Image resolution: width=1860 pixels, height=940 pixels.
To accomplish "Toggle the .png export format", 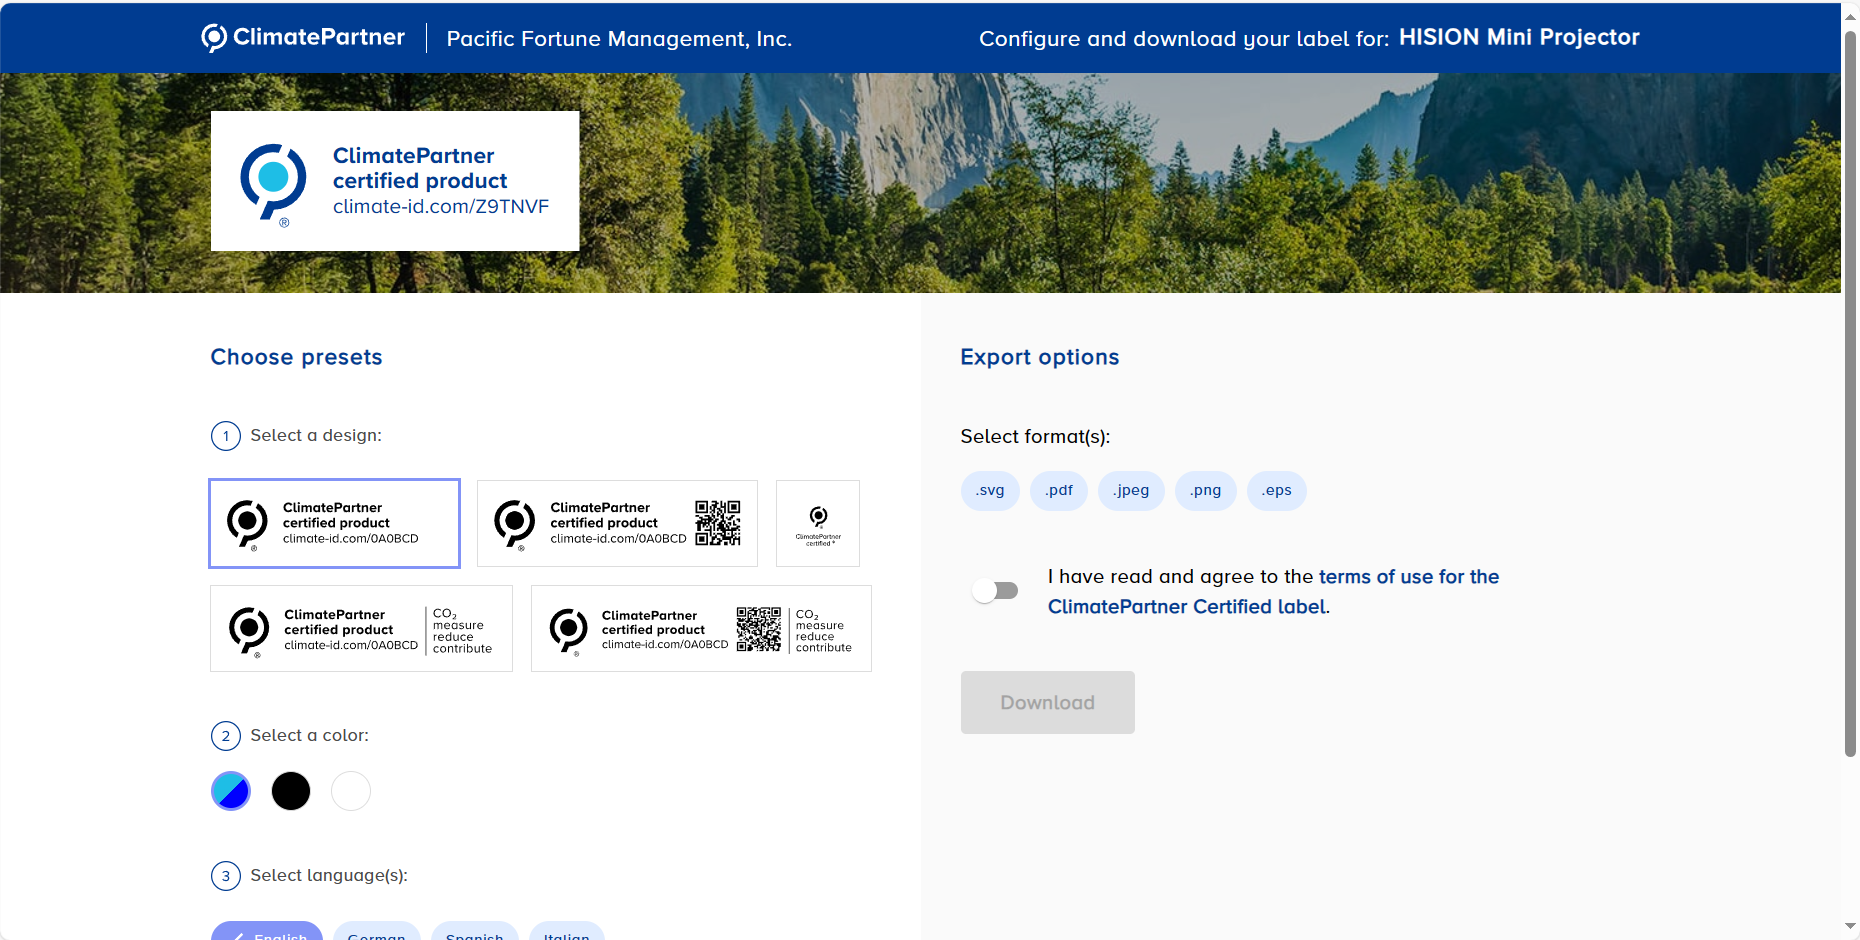I will [1206, 491].
